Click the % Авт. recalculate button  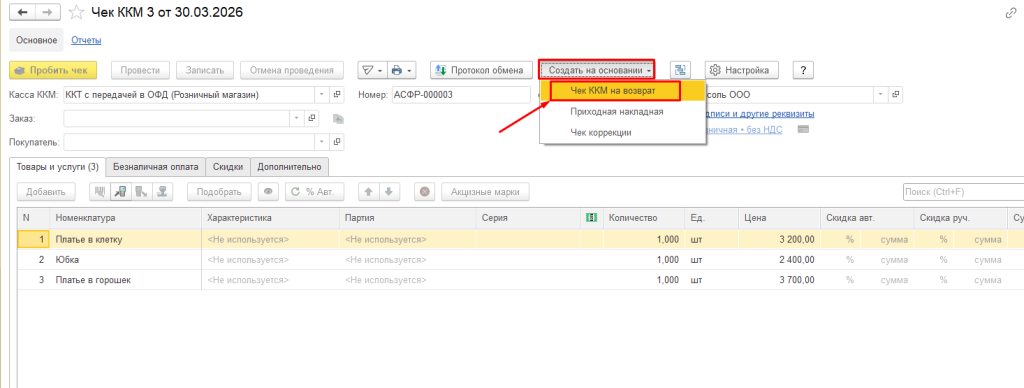pos(314,192)
